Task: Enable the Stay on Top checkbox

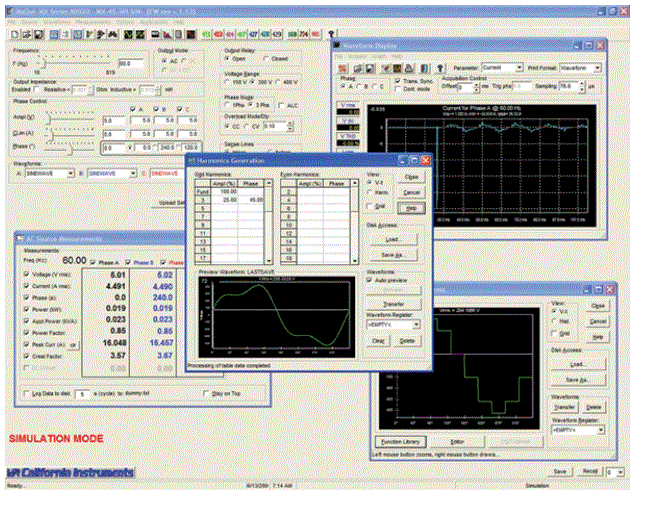Action: [206, 393]
